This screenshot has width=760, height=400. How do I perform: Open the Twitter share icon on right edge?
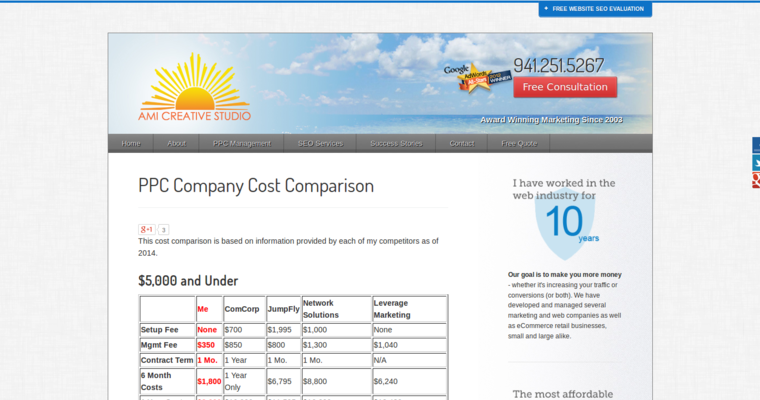pos(756,163)
